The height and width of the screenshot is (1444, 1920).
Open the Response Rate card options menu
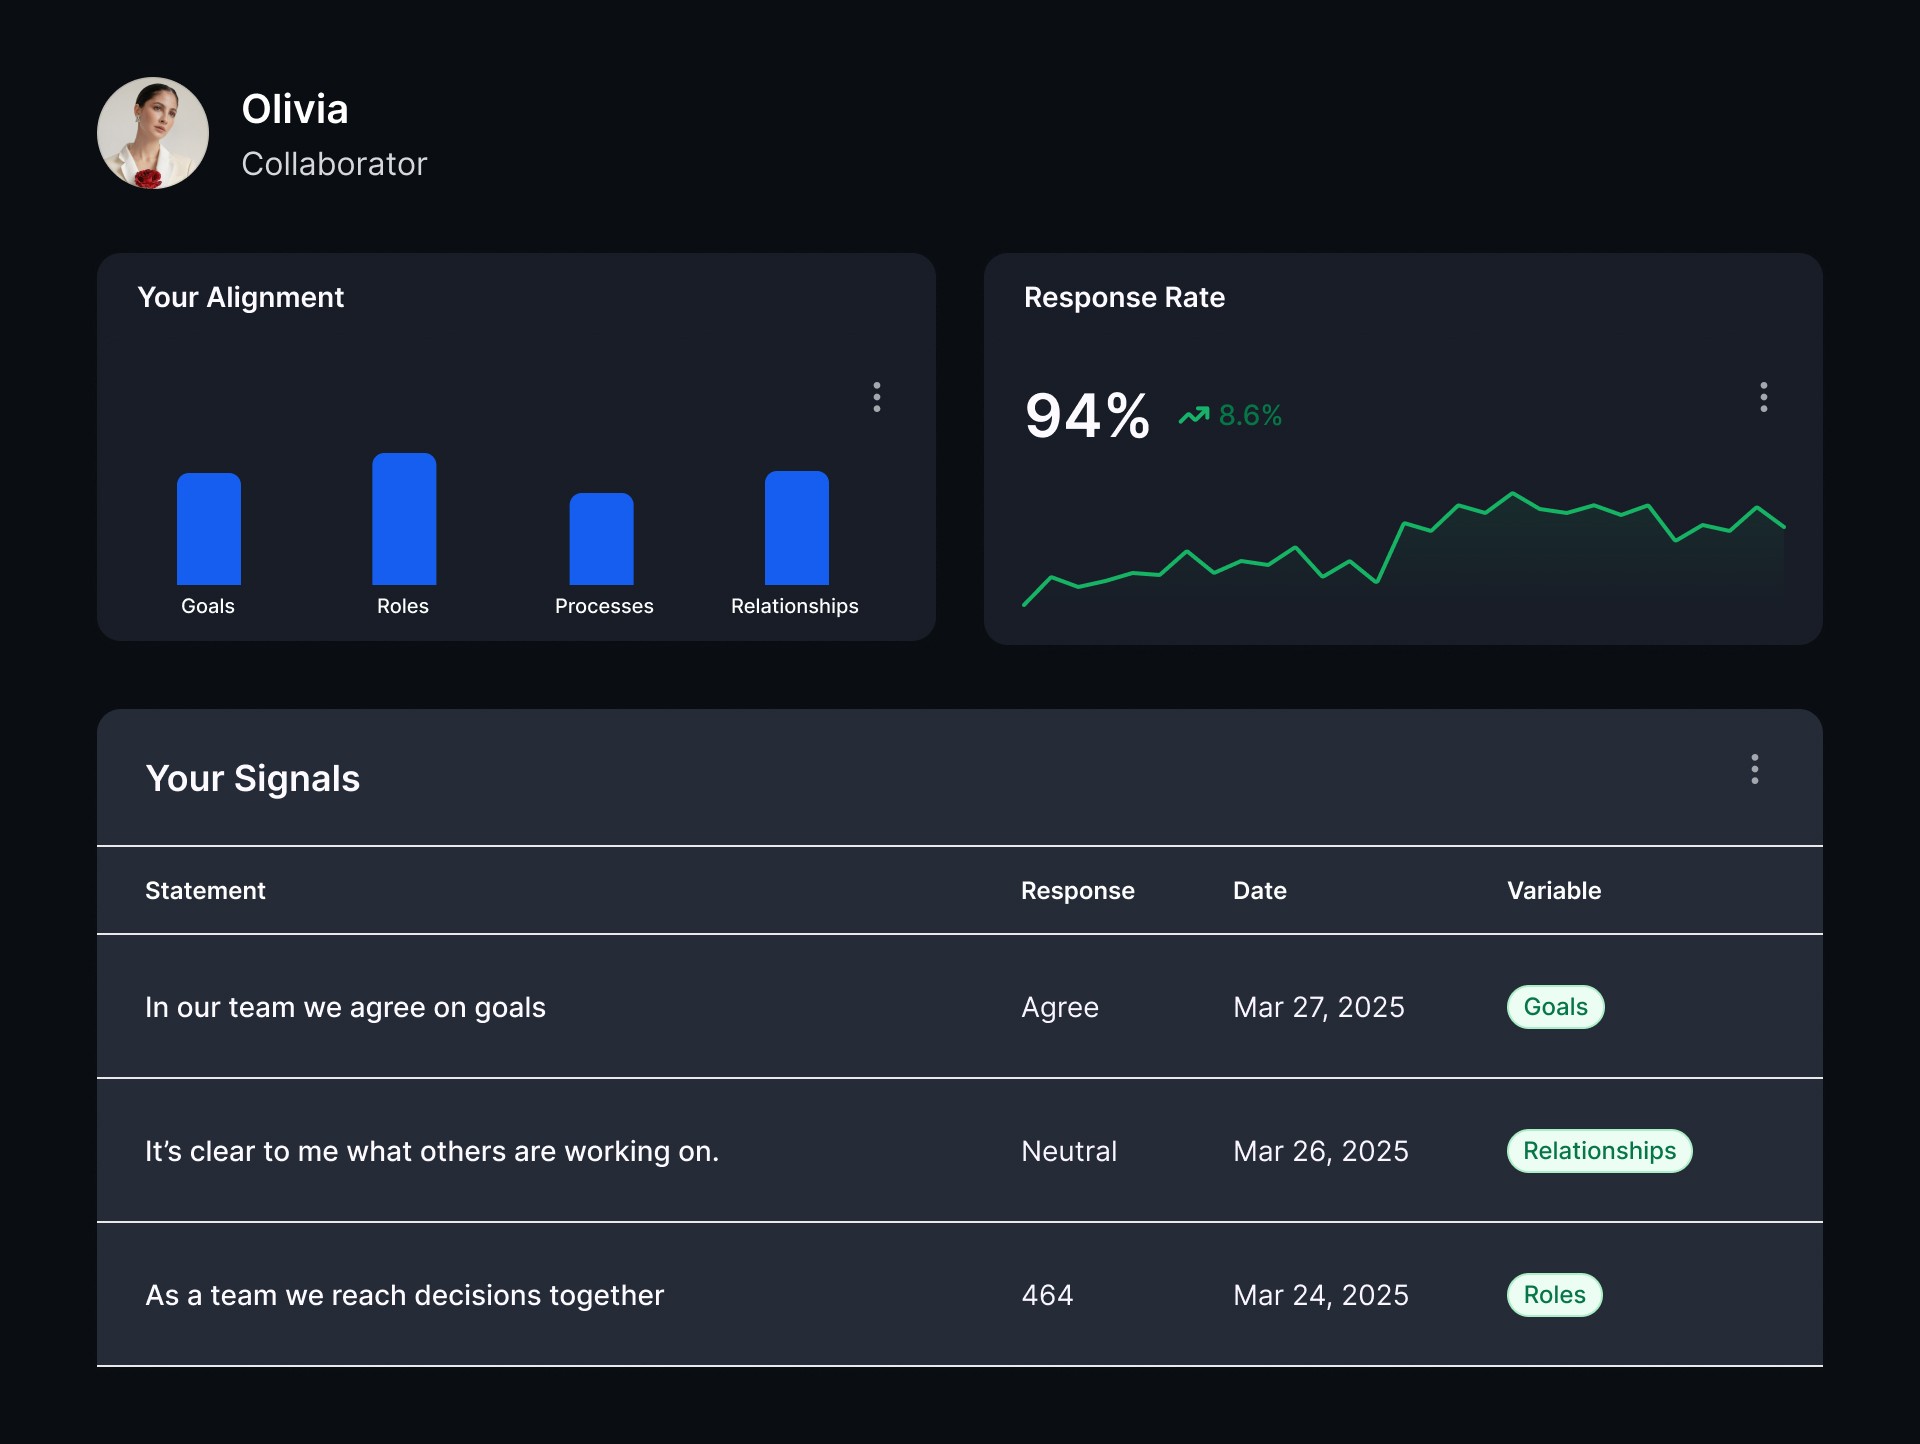[x=1764, y=397]
